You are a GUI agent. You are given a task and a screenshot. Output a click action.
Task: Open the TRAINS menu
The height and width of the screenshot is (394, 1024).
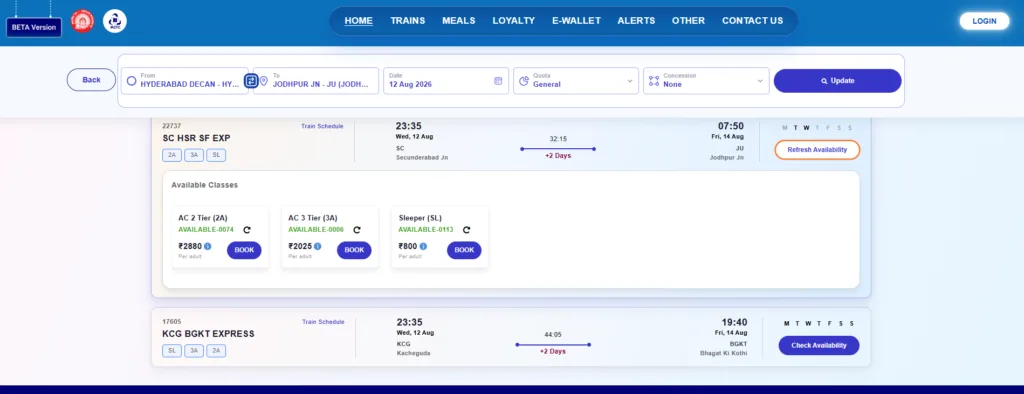tap(408, 21)
